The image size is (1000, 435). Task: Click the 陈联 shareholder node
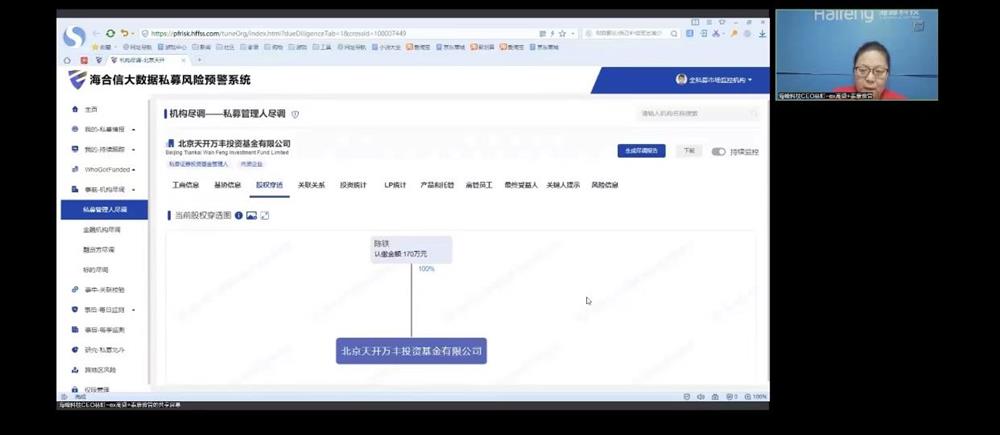(x=411, y=249)
